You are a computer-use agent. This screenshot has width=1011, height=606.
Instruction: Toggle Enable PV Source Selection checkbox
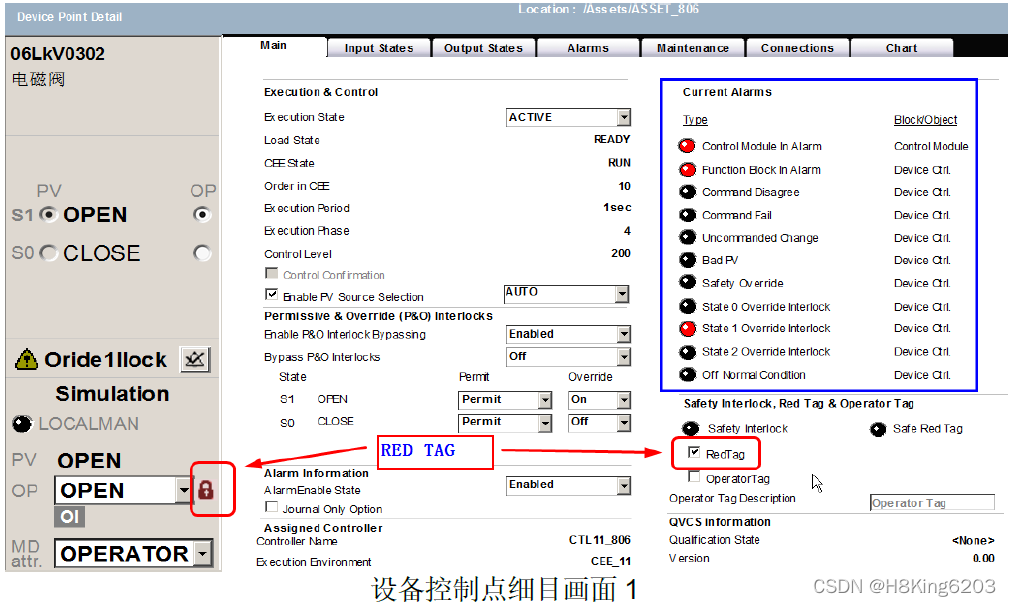(x=271, y=295)
